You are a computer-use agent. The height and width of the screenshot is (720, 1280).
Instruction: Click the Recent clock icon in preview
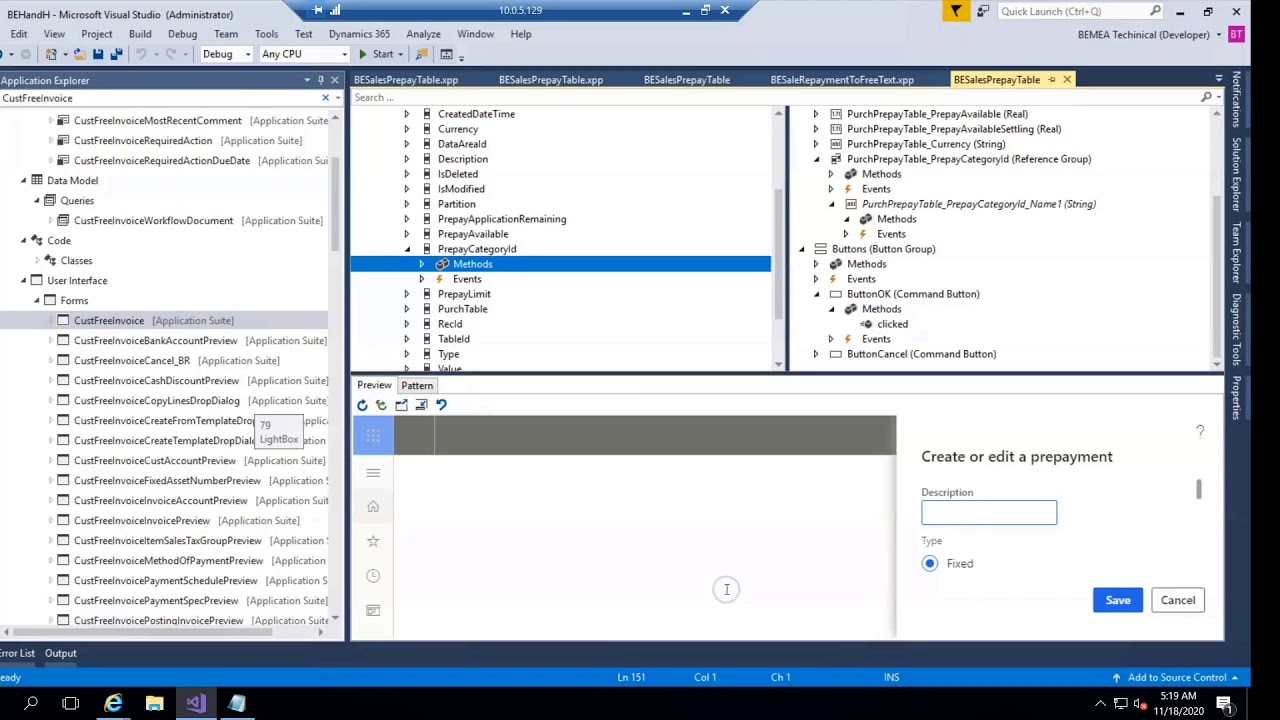click(373, 576)
